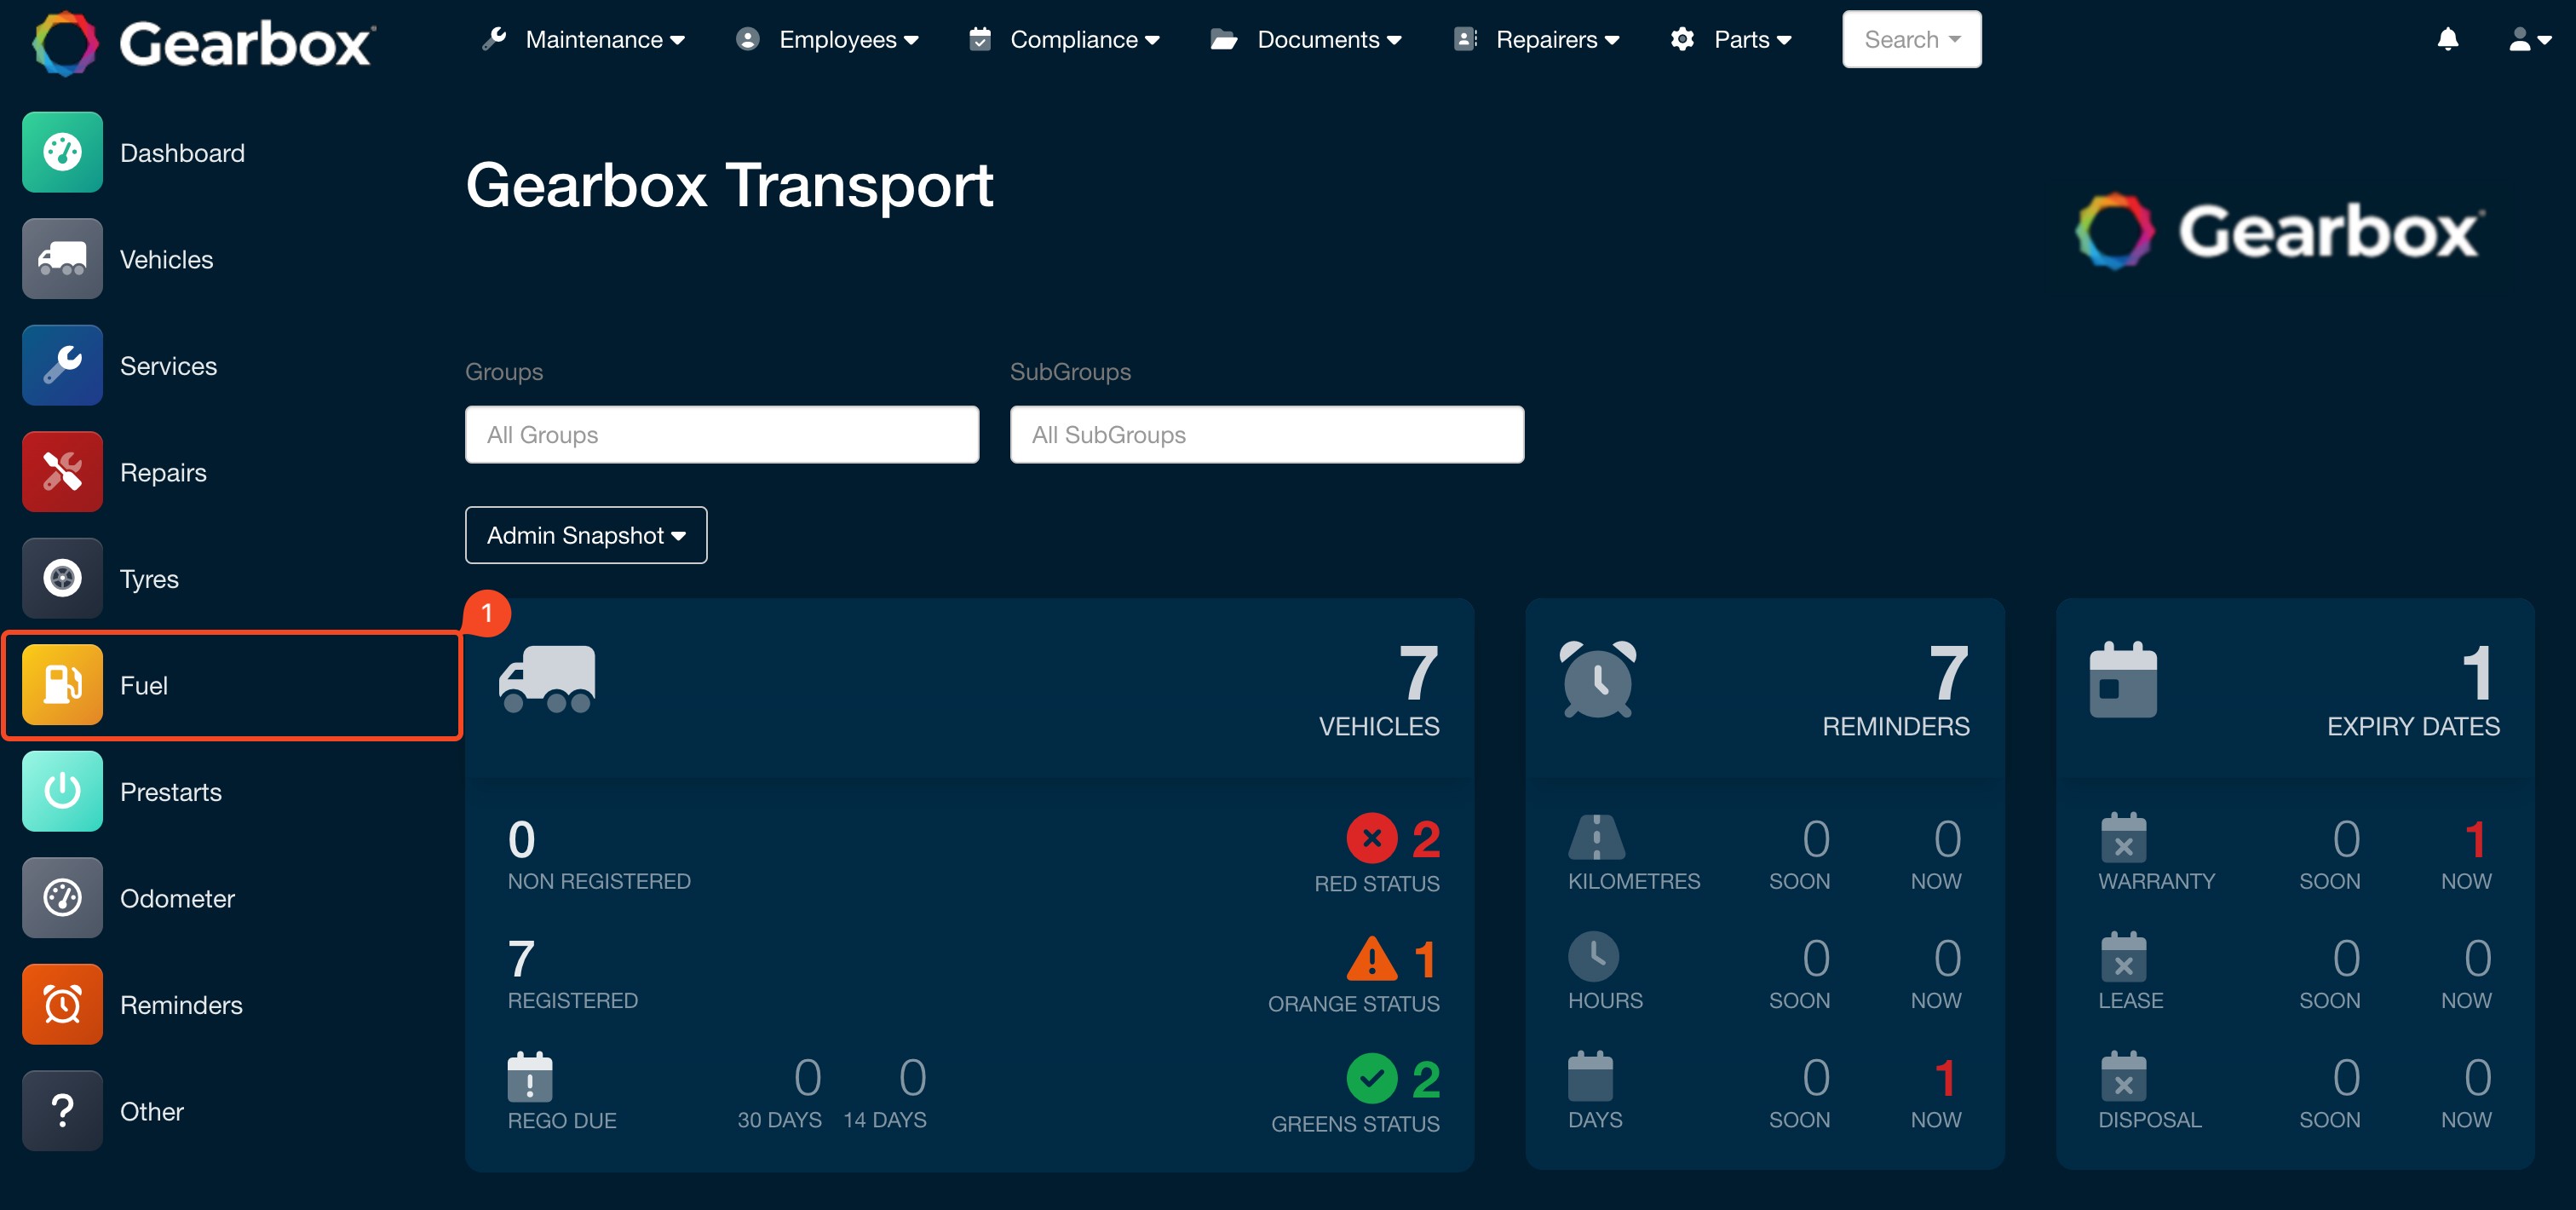Viewport: 2576px width, 1210px height.
Task: Click the Reminders alarm clock icon
Action: tap(62, 1004)
